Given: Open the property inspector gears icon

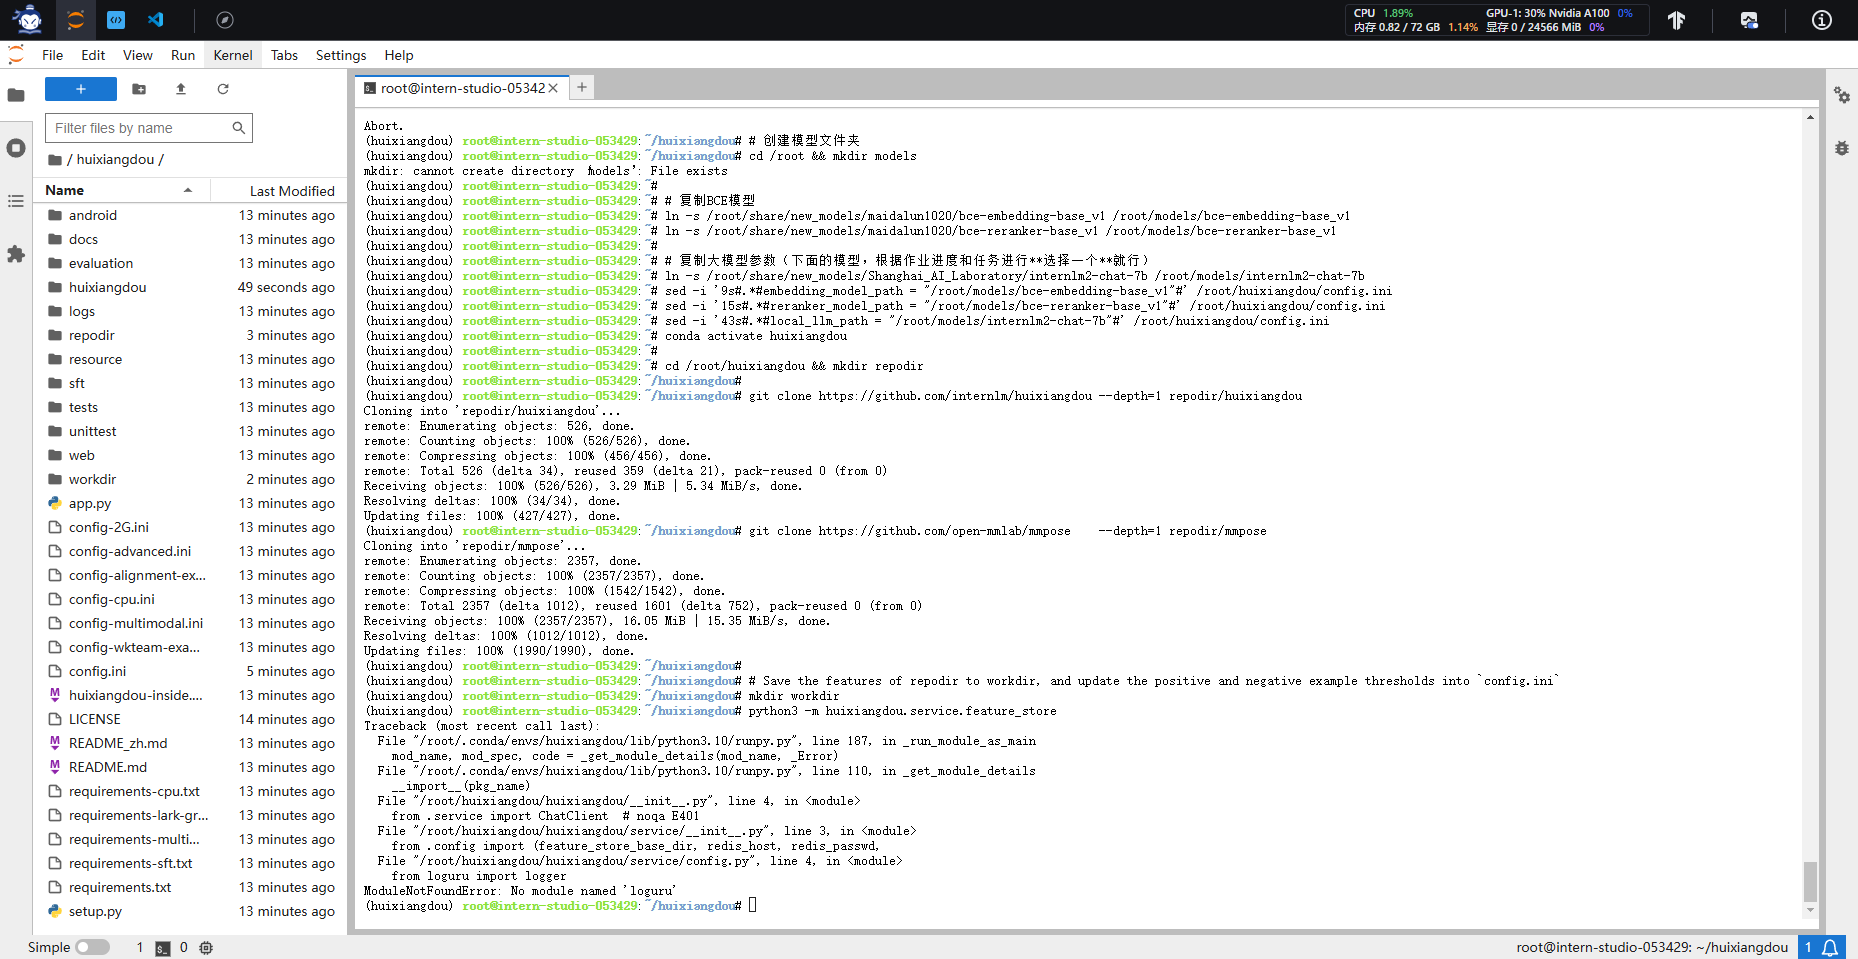Looking at the screenshot, I should [x=1842, y=95].
